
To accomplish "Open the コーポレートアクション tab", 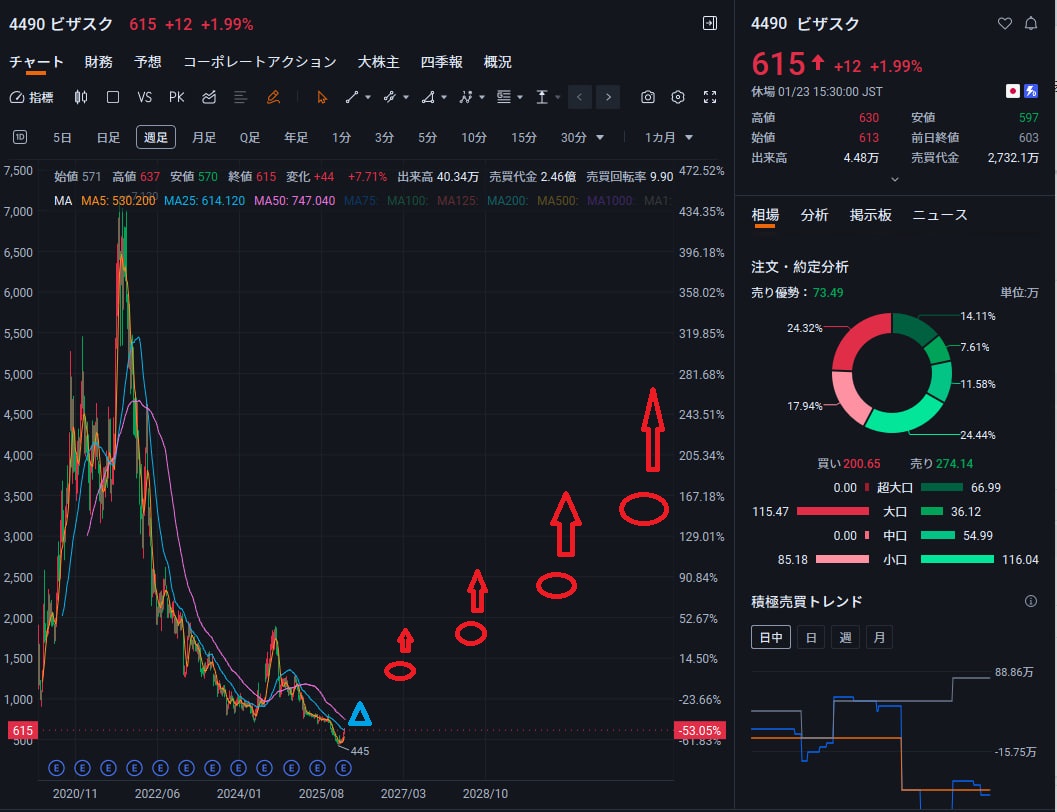I will point(260,62).
